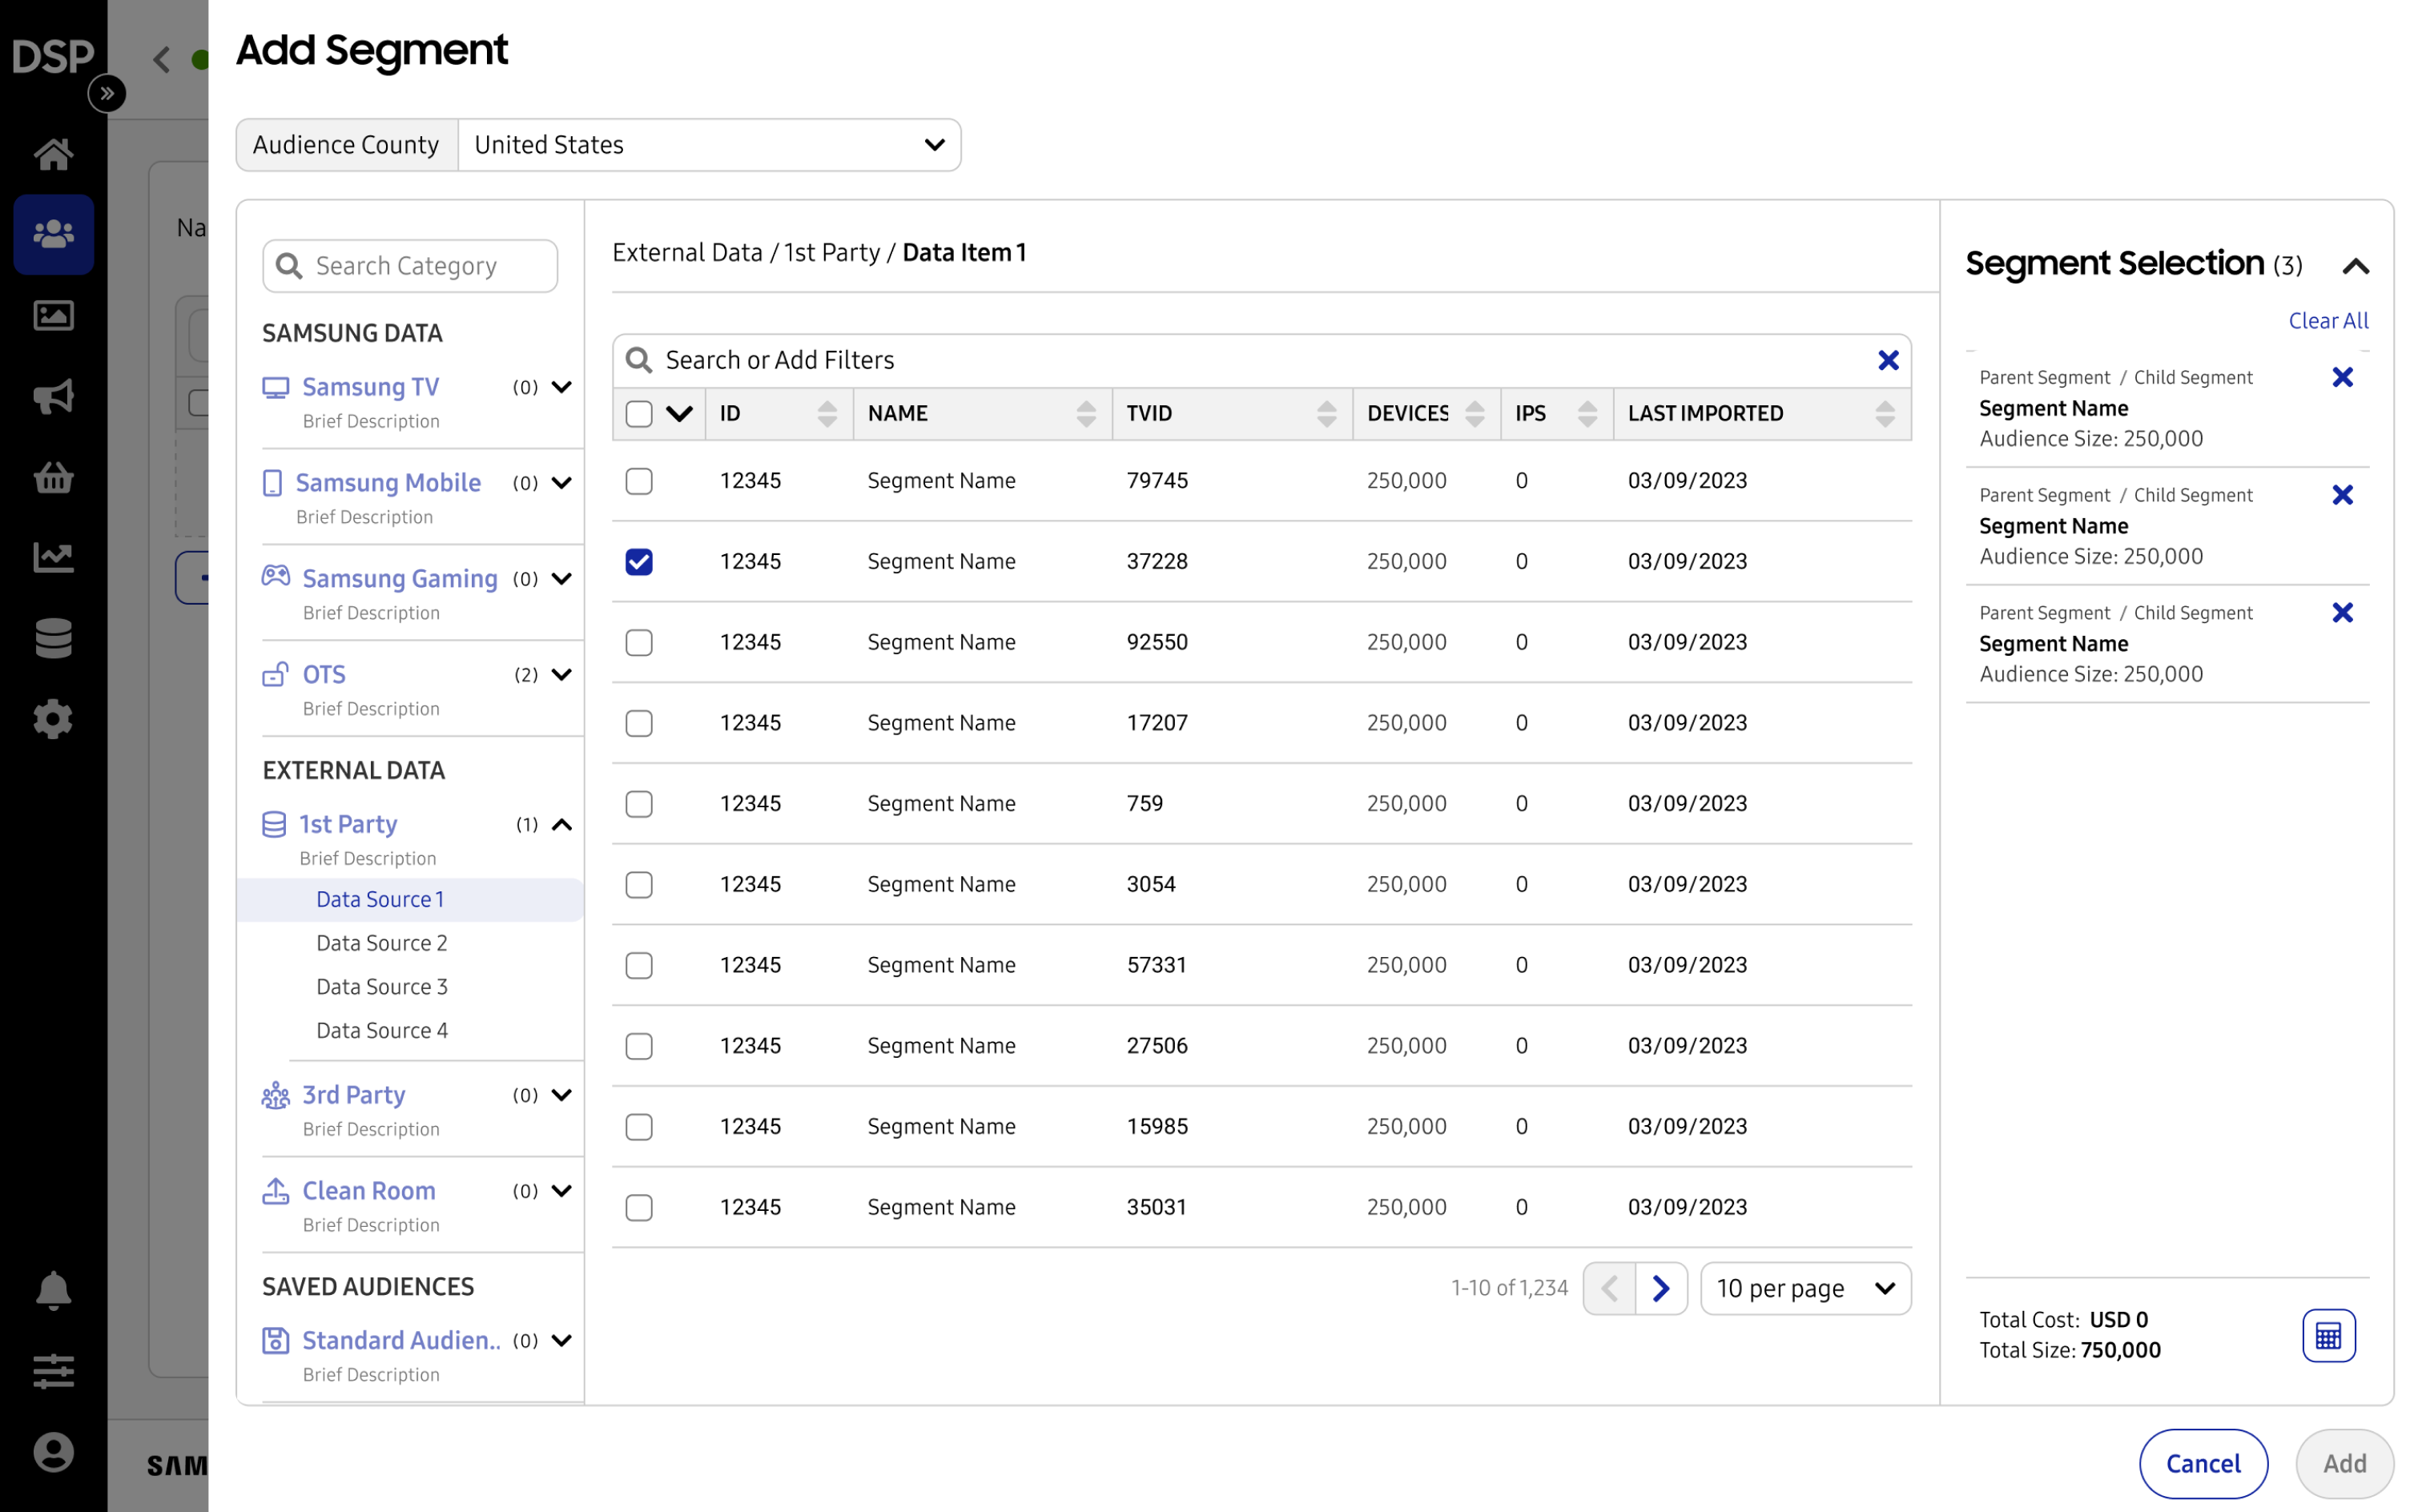The image size is (2422, 1512).
Task: Open the audiences icon in sidebar
Action: [x=53, y=234]
